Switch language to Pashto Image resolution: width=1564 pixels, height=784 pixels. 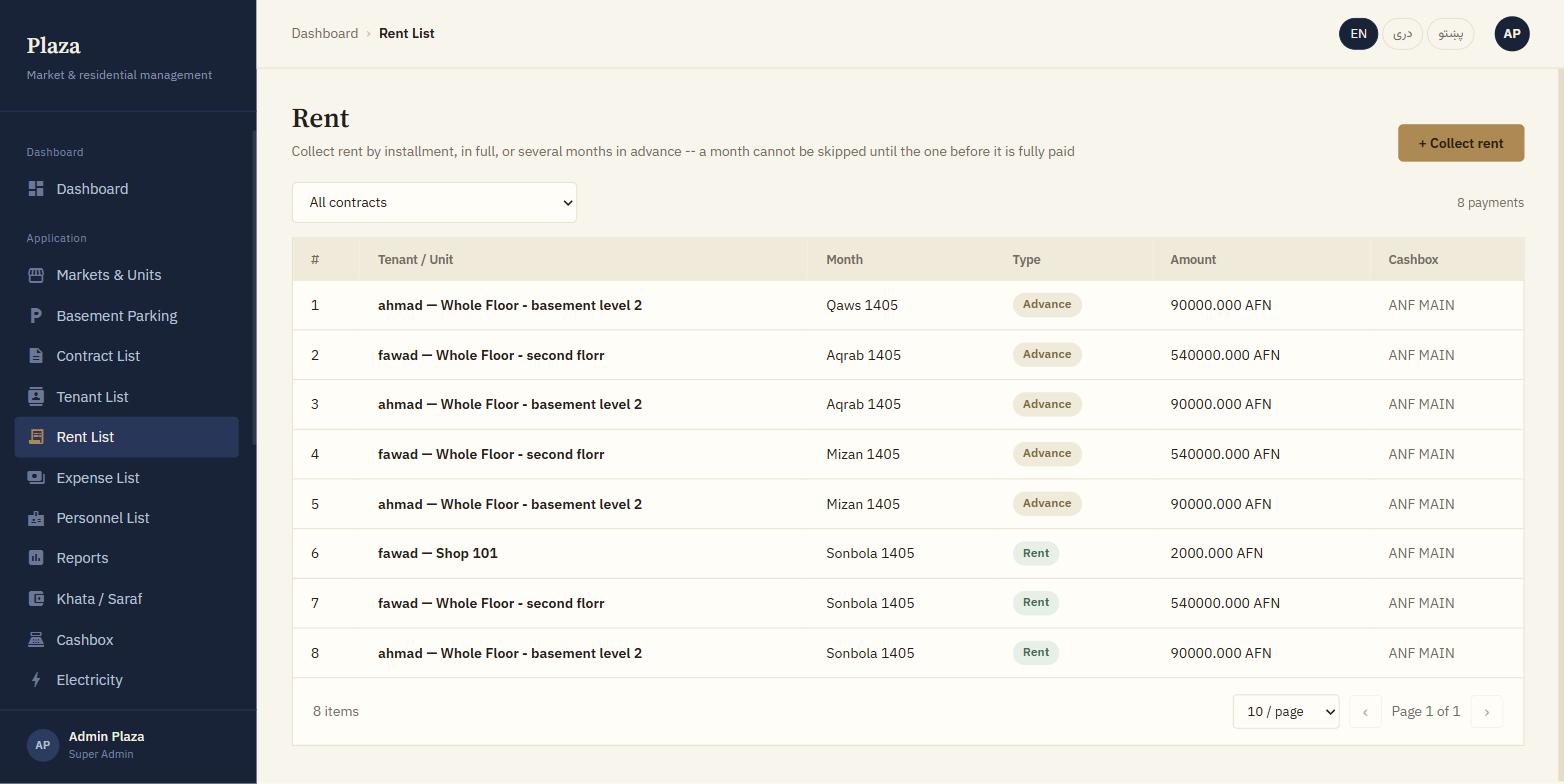tap(1450, 34)
